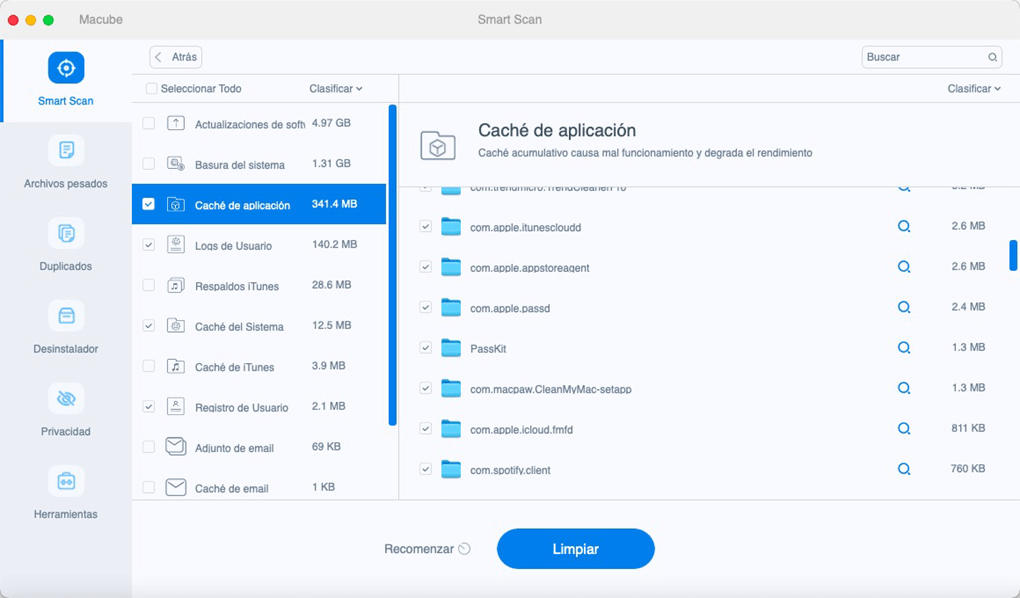Click magnifier icon for com.apple.appstoreagent
The height and width of the screenshot is (598, 1020).
(x=904, y=267)
